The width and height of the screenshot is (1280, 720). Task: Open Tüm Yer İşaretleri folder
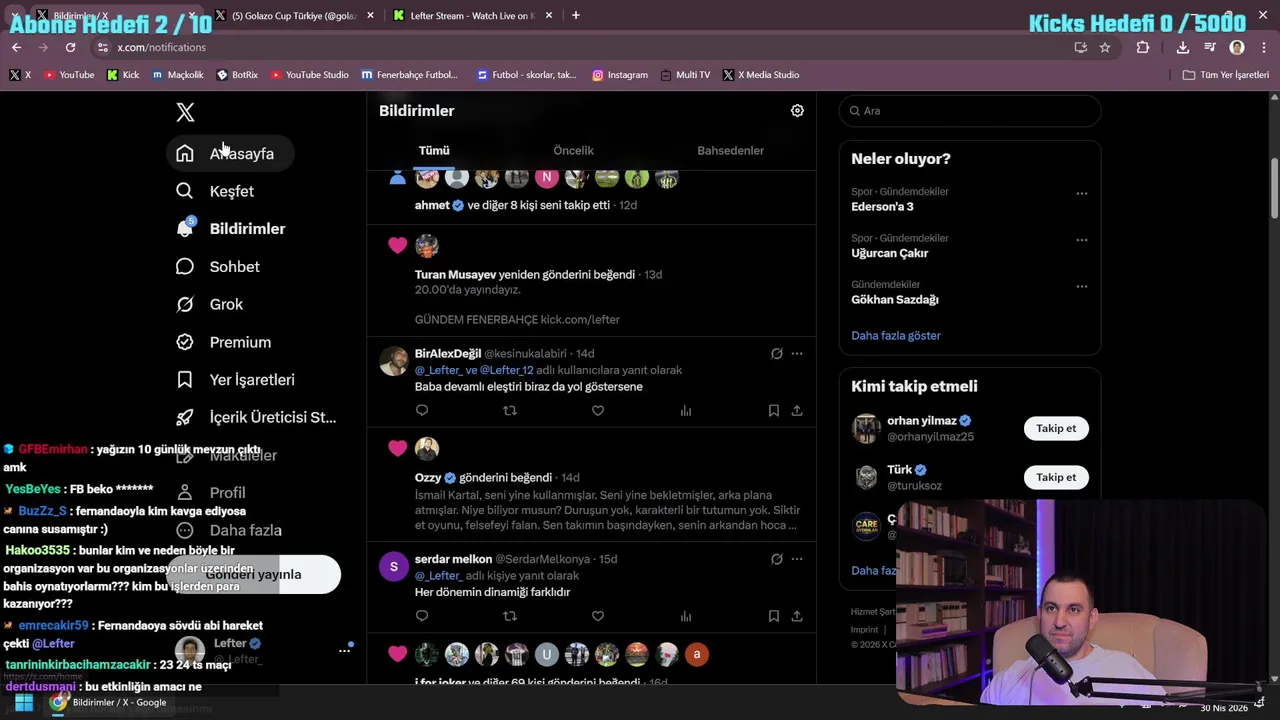[x=1225, y=75]
